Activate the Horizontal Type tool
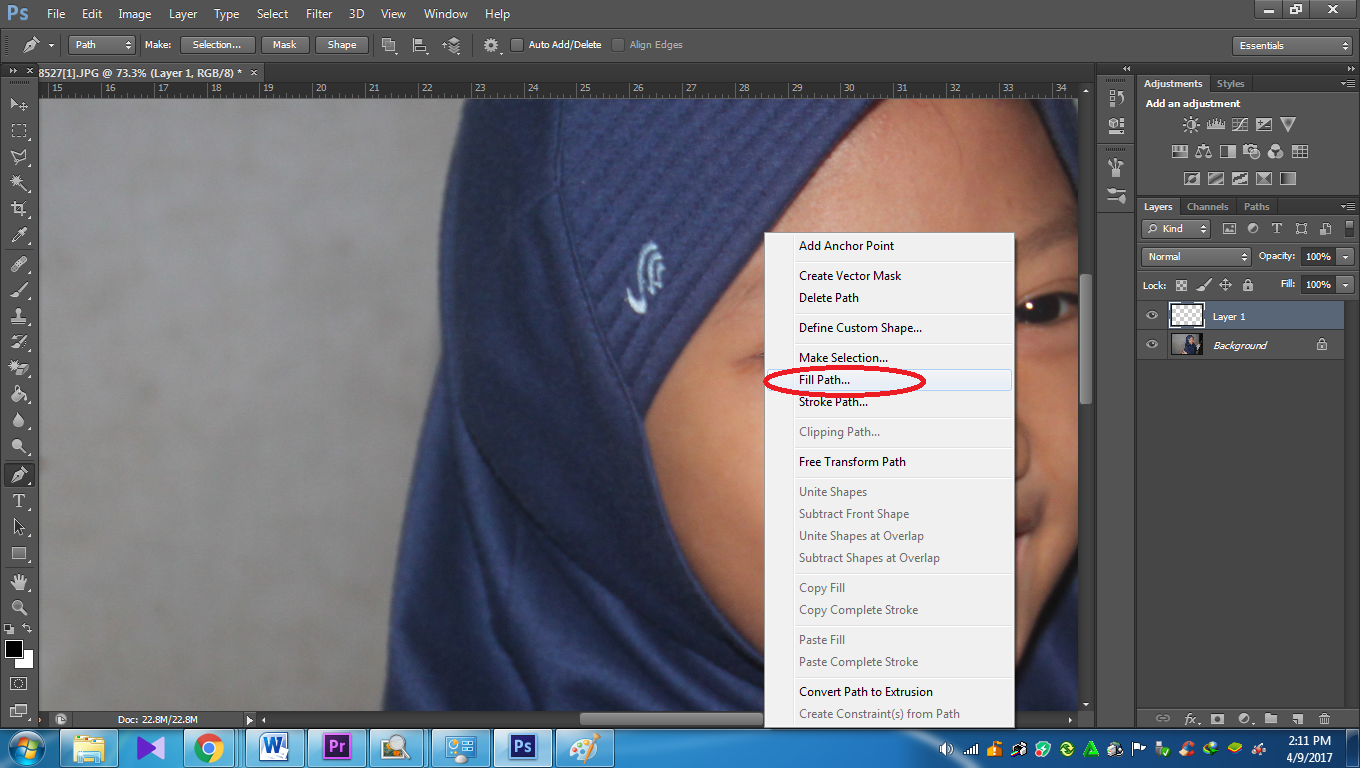The image size is (1360, 768). tap(18, 501)
